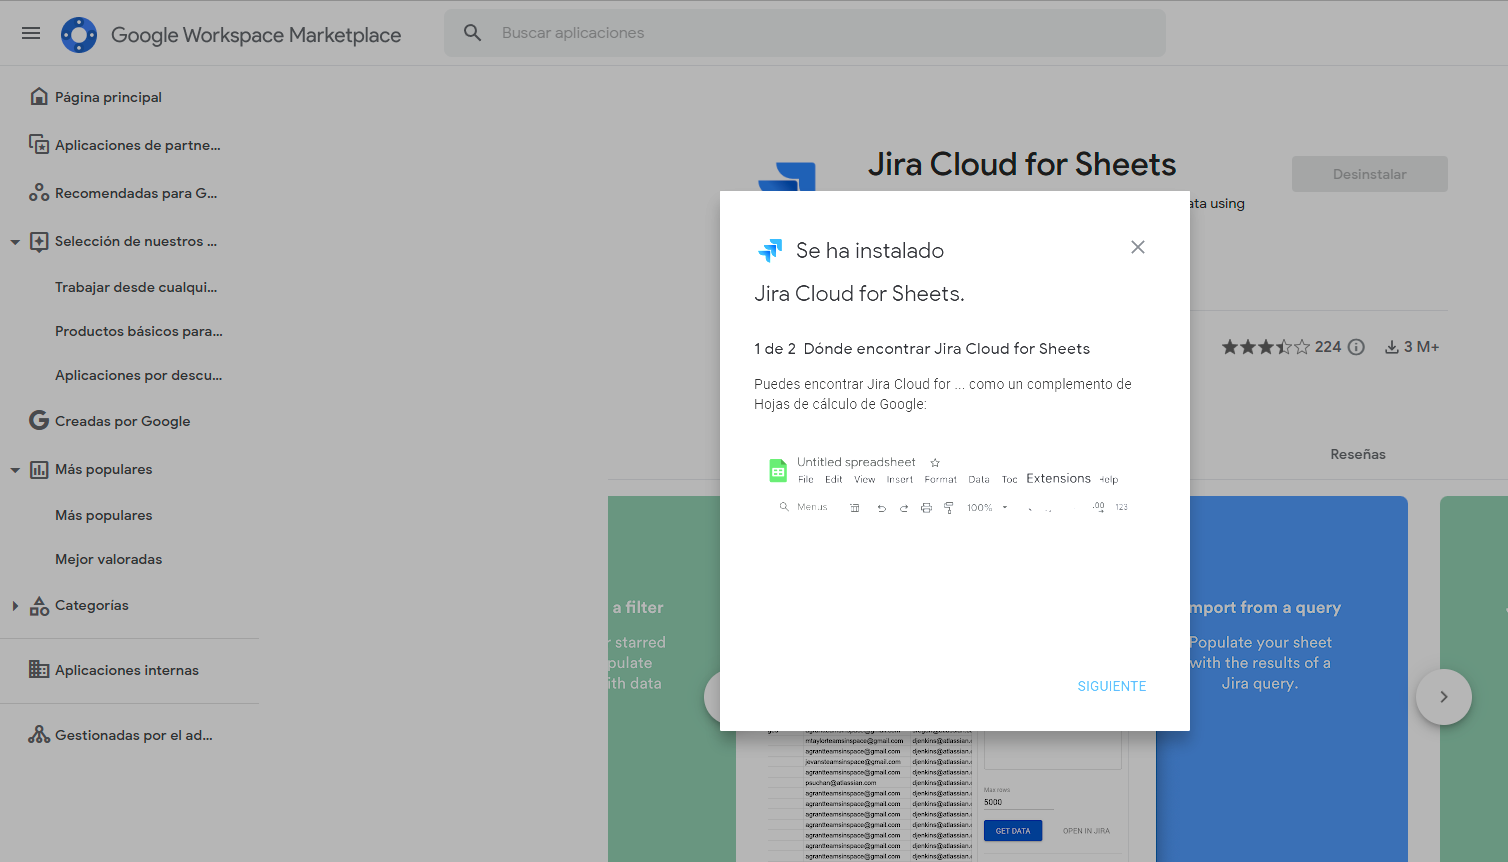The image size is (1508, 862).
Task: Select Mejor valoradas in sidebar
Action: point(108,559)
